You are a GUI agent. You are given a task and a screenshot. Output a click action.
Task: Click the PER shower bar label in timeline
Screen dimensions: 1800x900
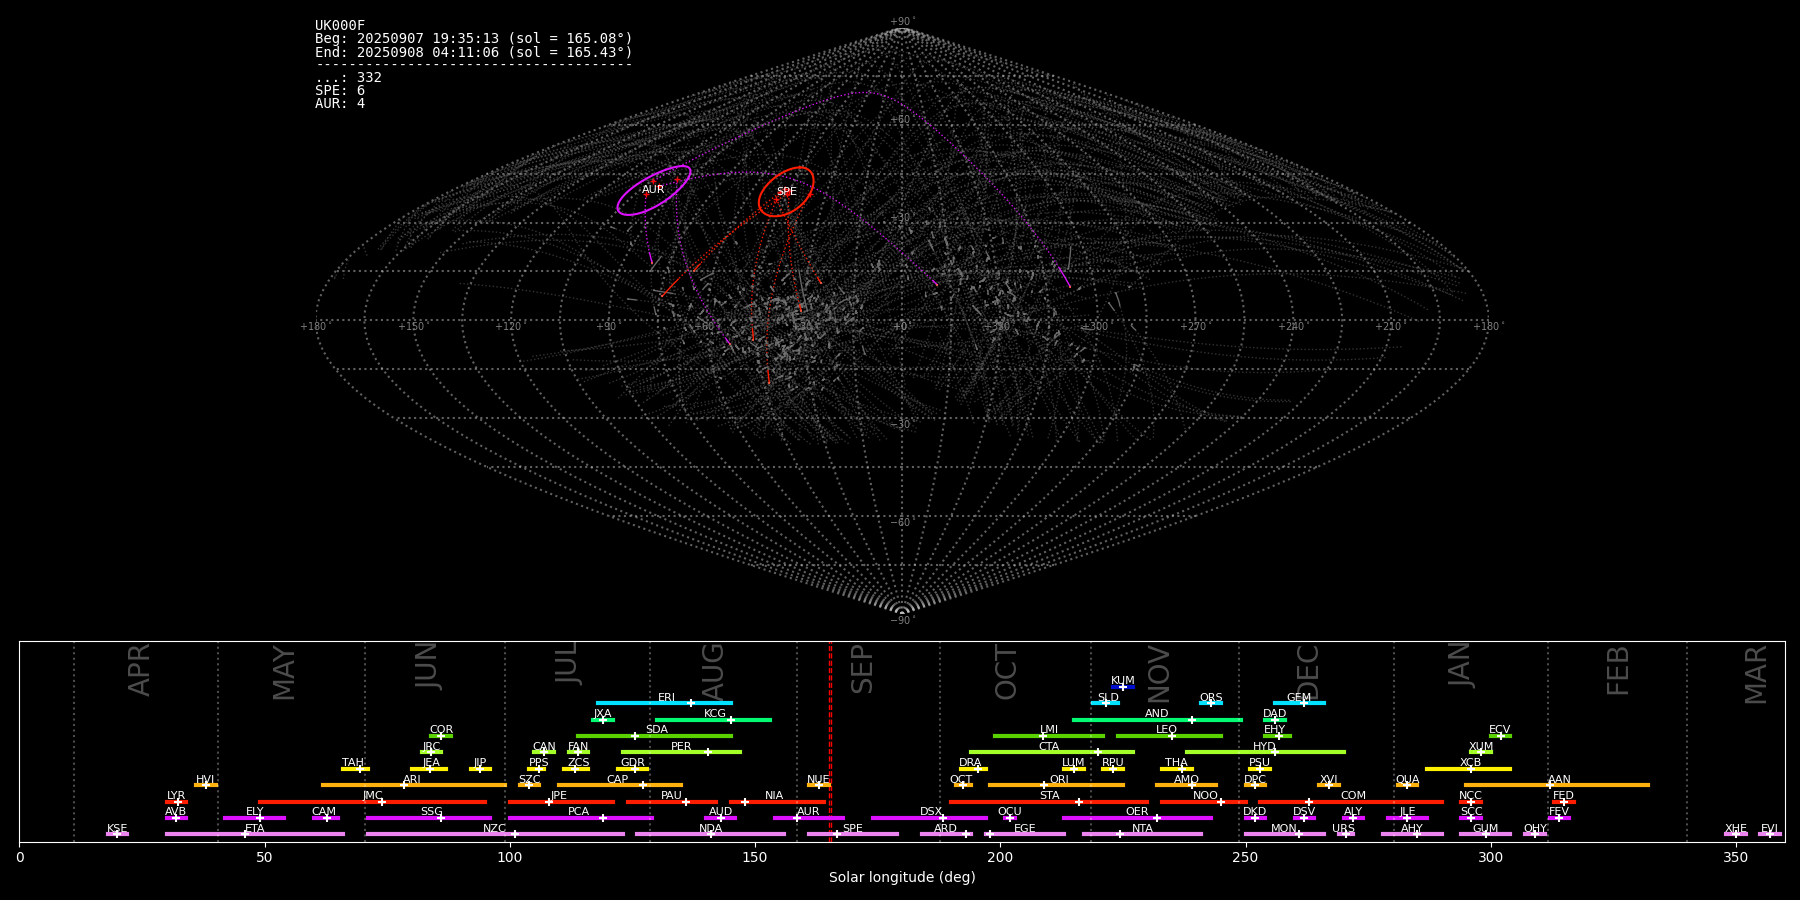pos(681,747)
